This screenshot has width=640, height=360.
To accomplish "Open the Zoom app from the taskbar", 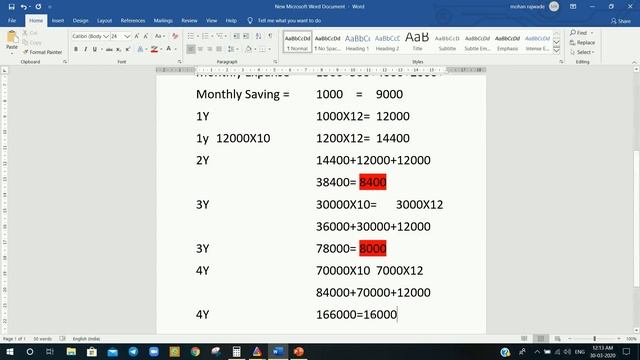I will (154, 351).
